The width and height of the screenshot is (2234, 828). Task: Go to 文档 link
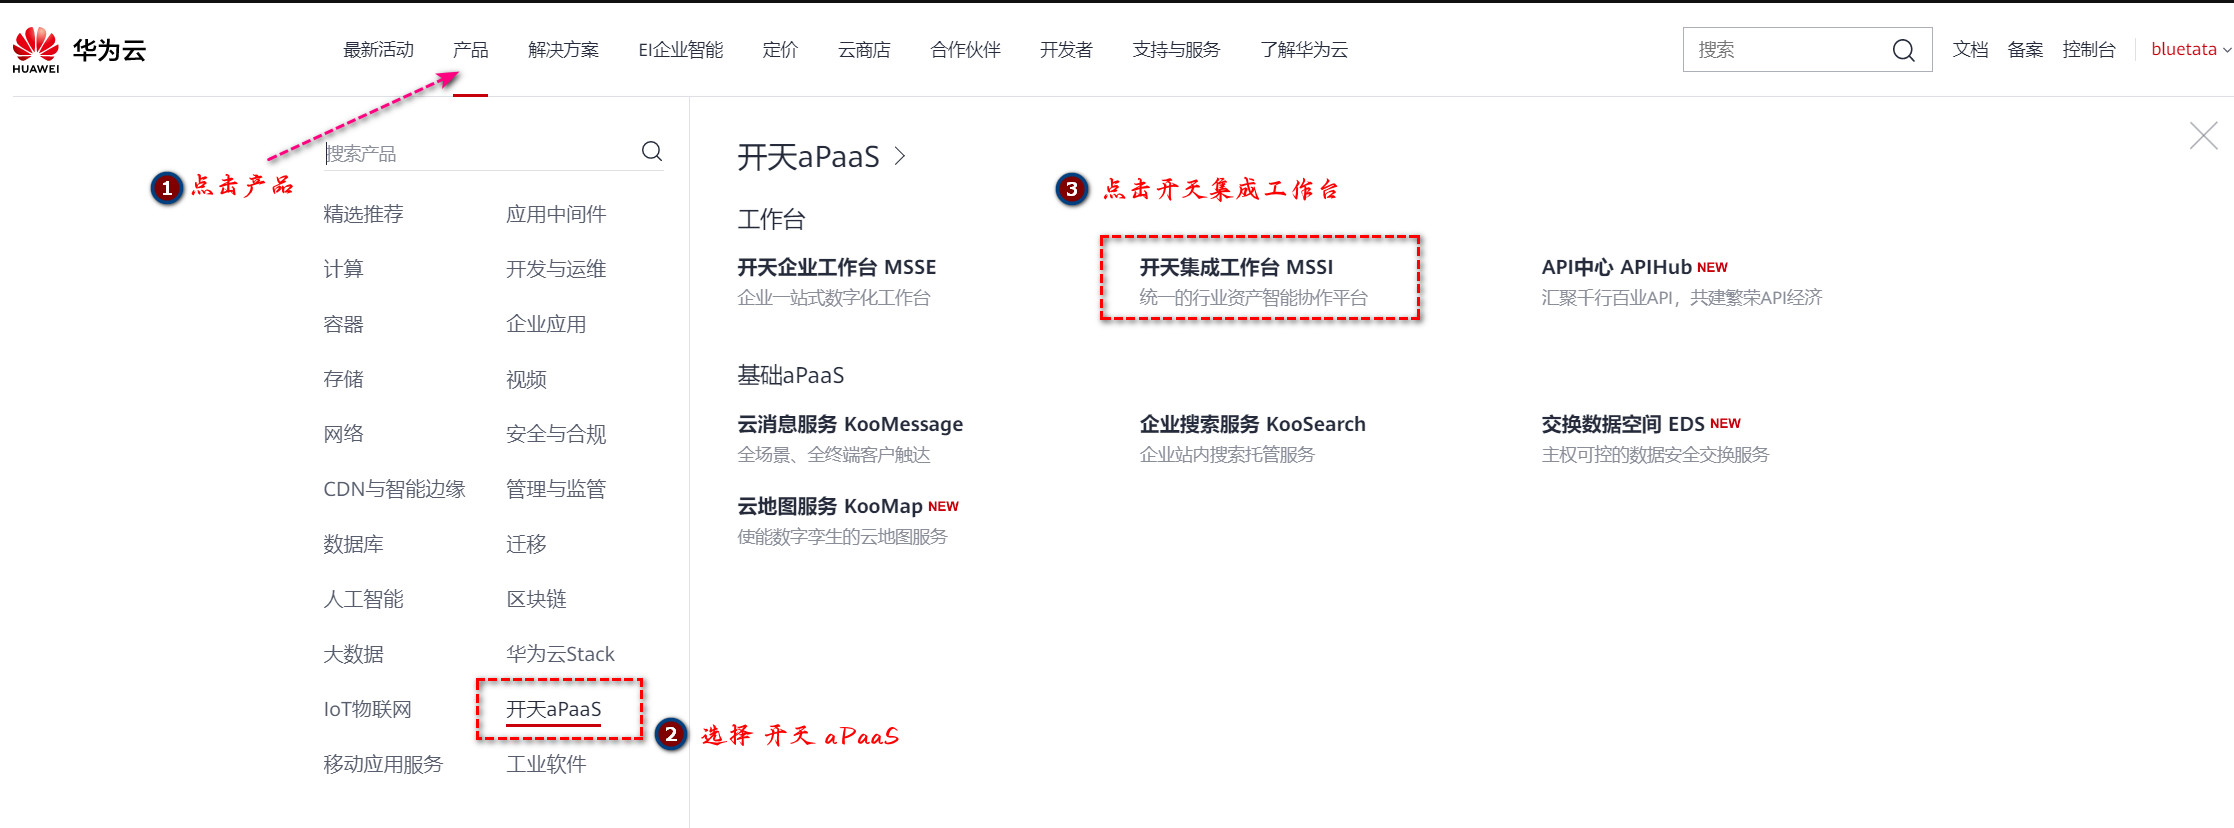coord(1970,49)
